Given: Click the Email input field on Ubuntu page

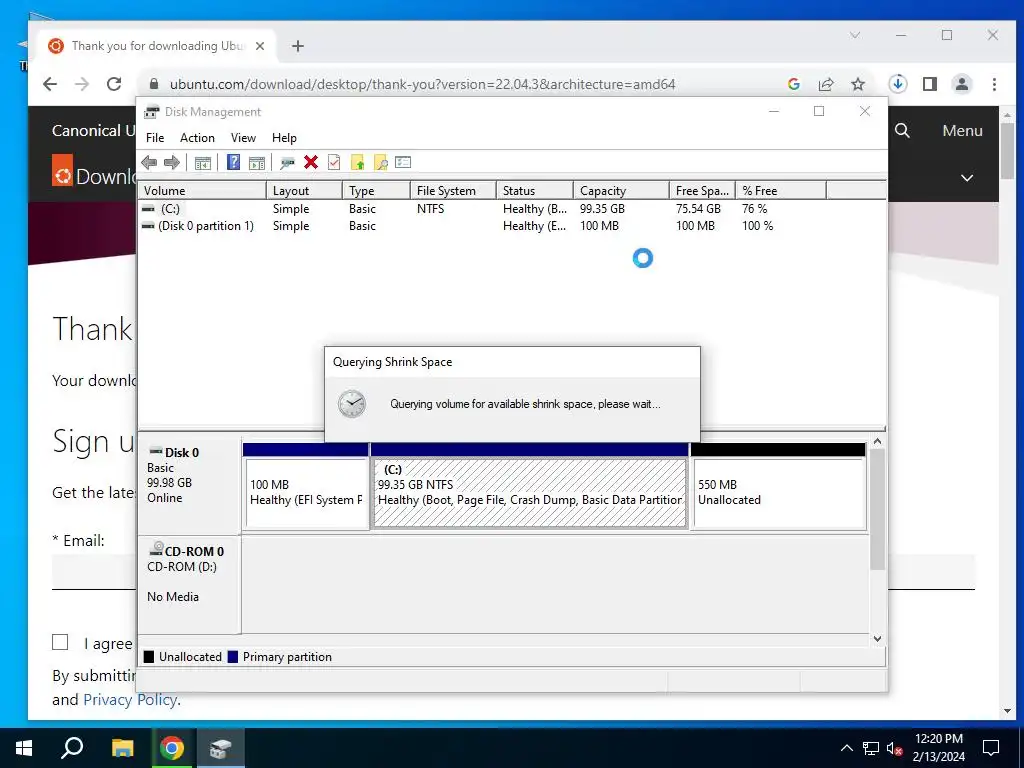Looking at the screenshot, I should pos(513,572).
